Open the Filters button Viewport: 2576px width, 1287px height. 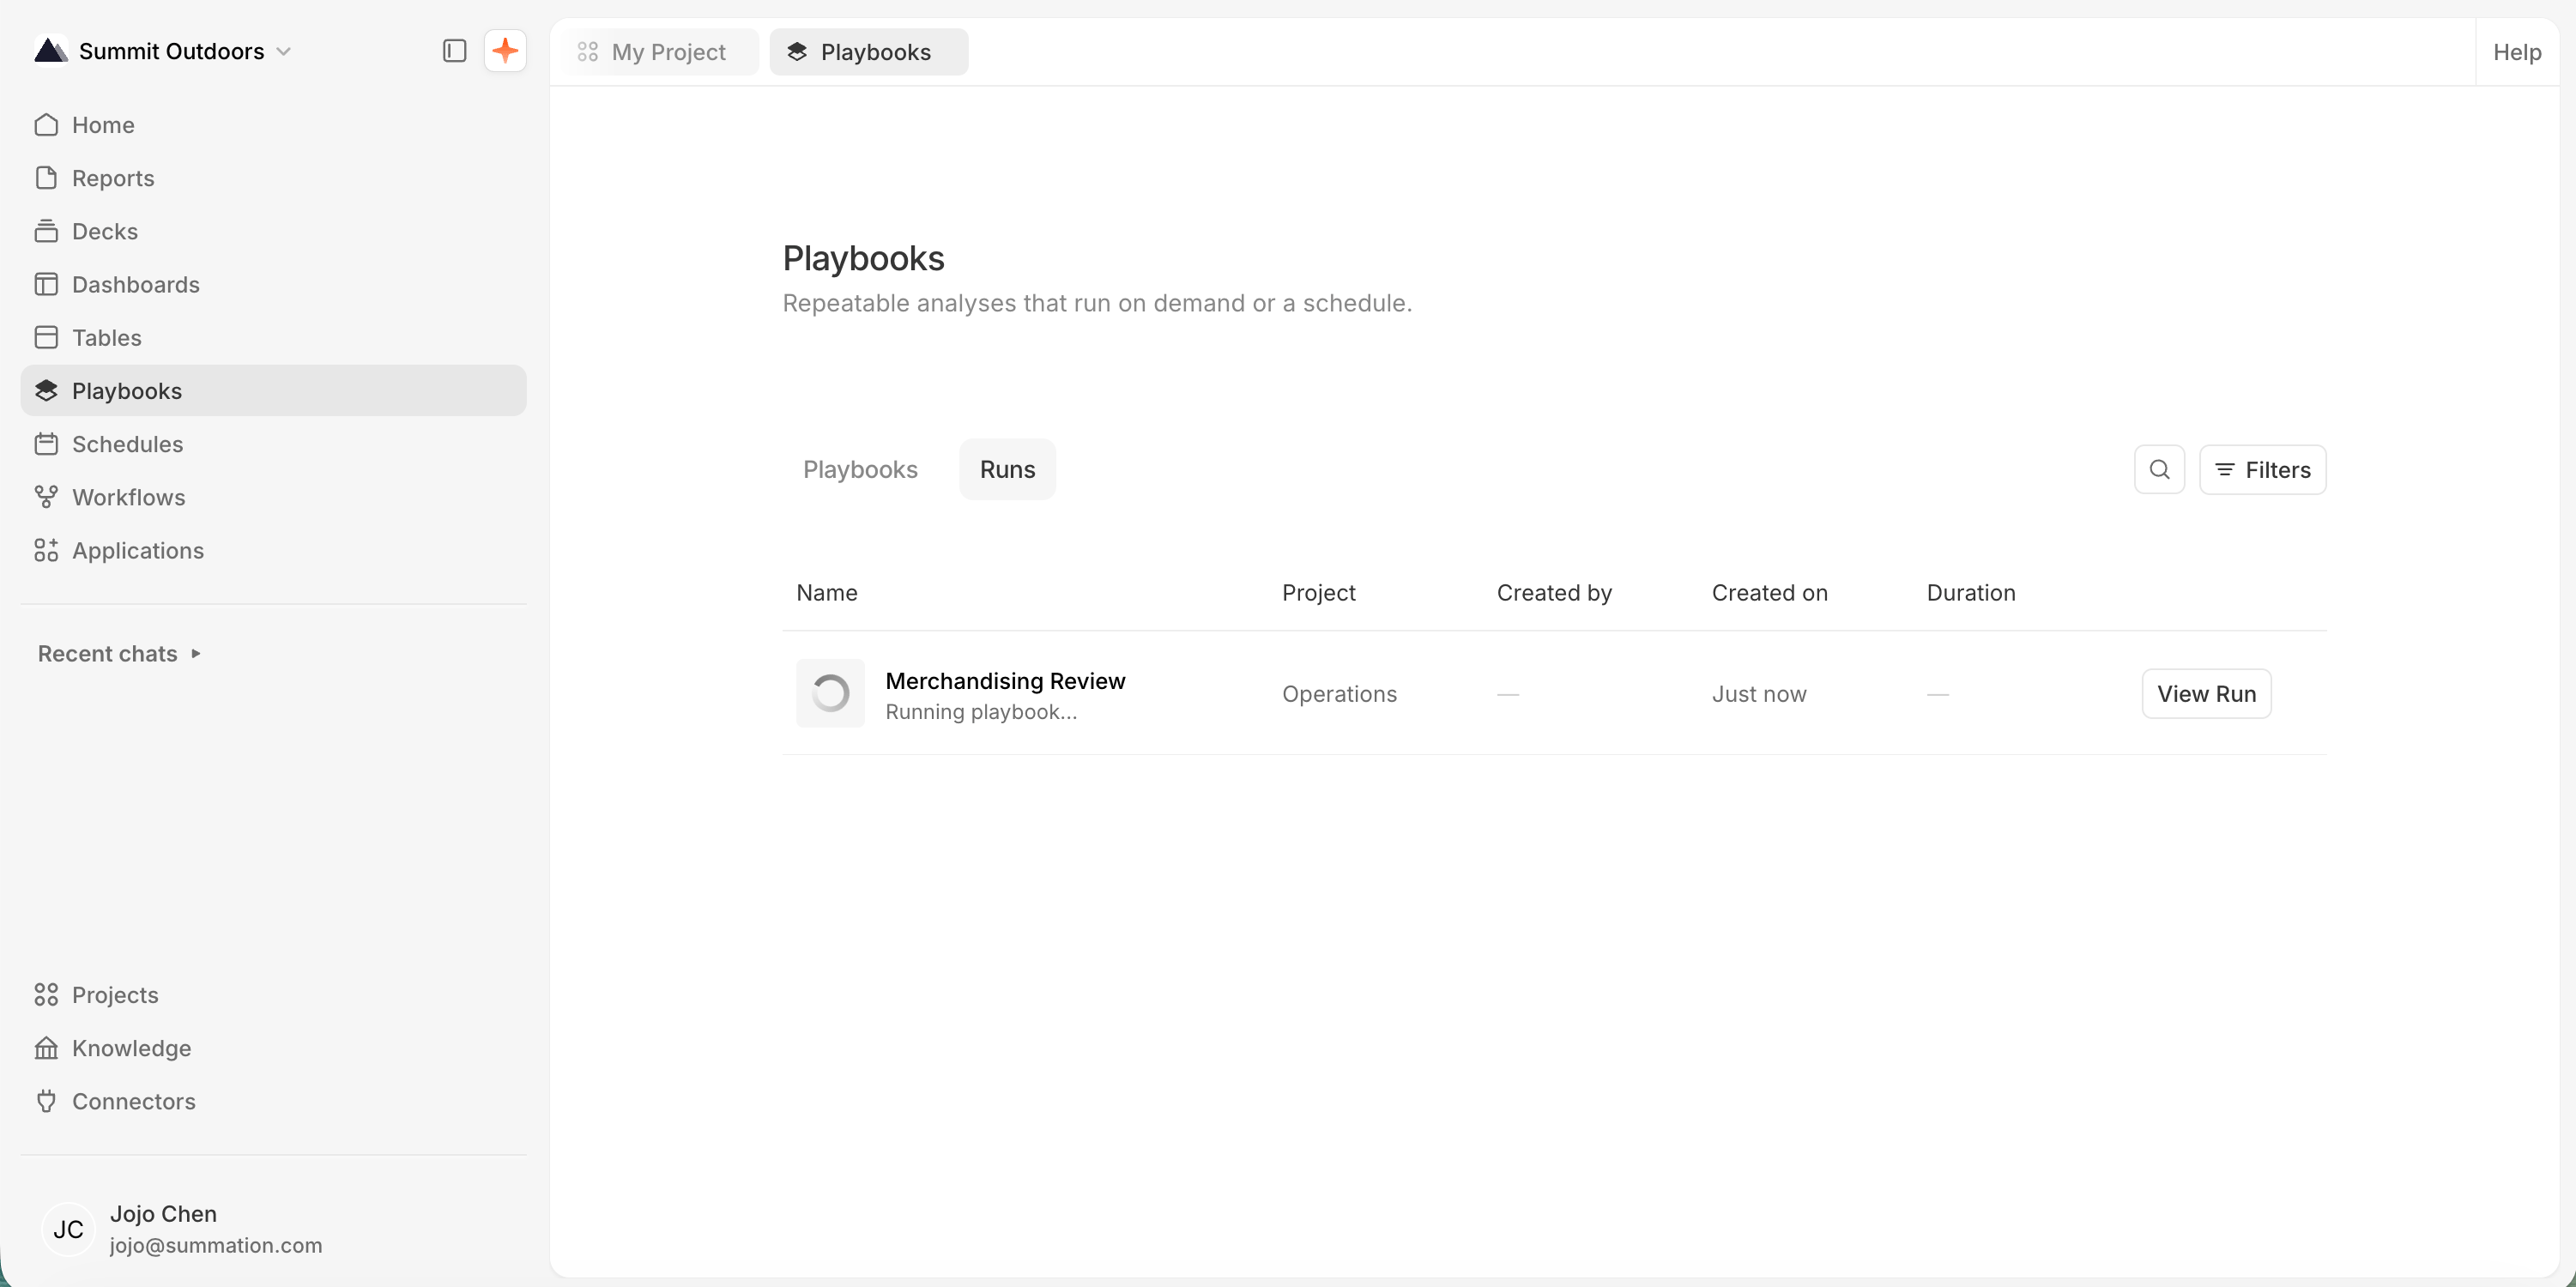pyautogui.click(x=2263, y=469)
